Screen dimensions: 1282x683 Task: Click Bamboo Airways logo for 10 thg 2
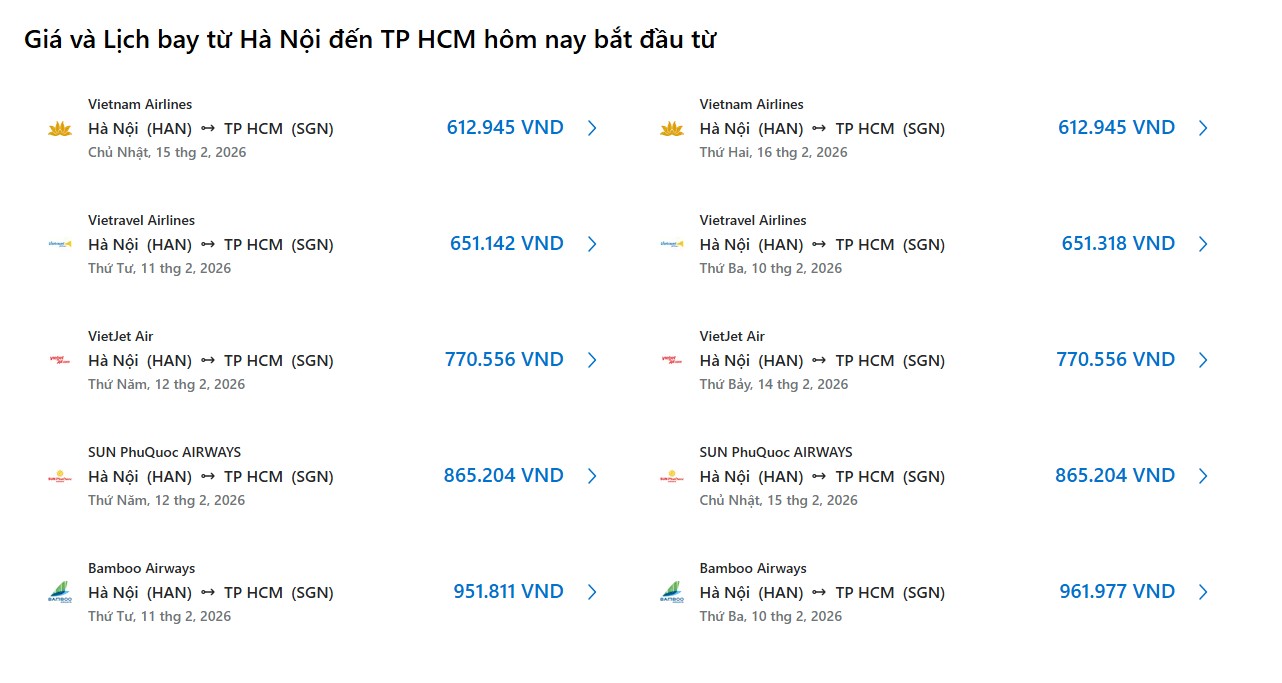point(671,592)
